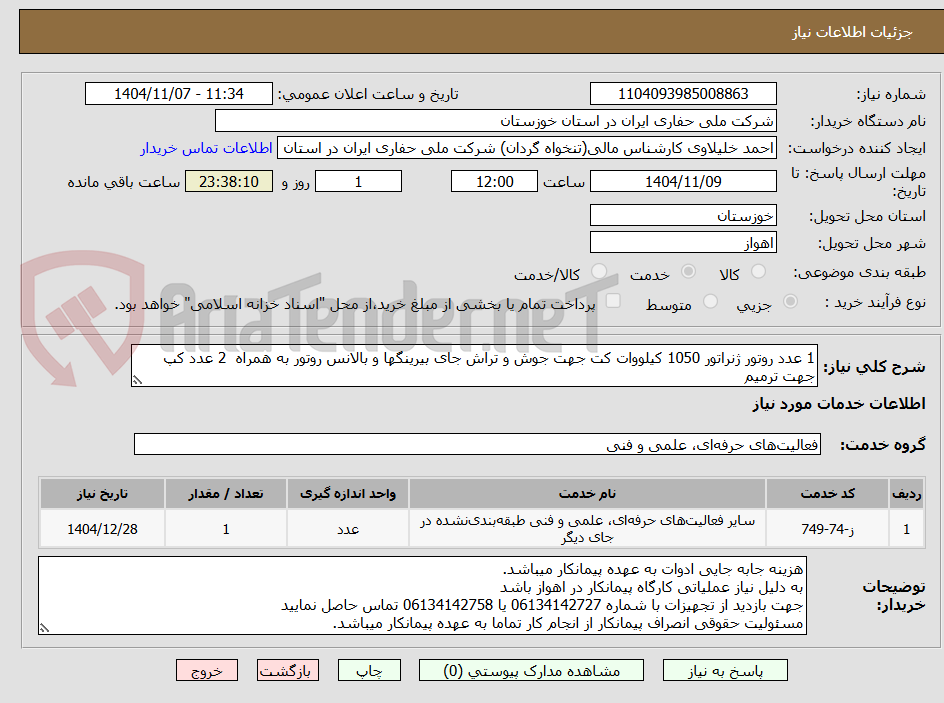
Task: Click the remaining time counter 23:38:10
Action: [228, 182]
